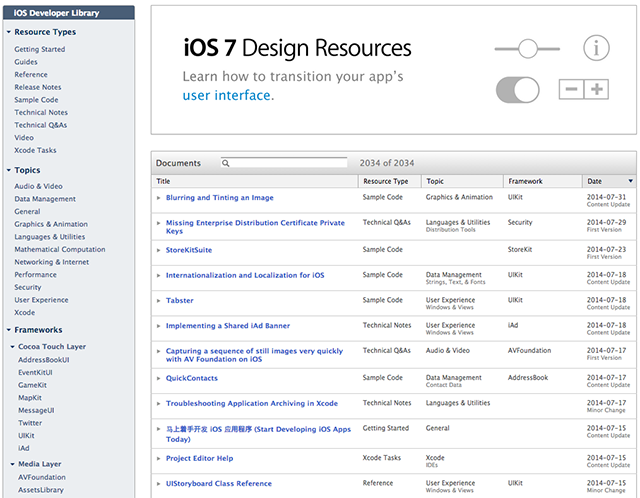
Task: Expand the Blurring and Tinting an Image row
Action: tap(158, 198)
